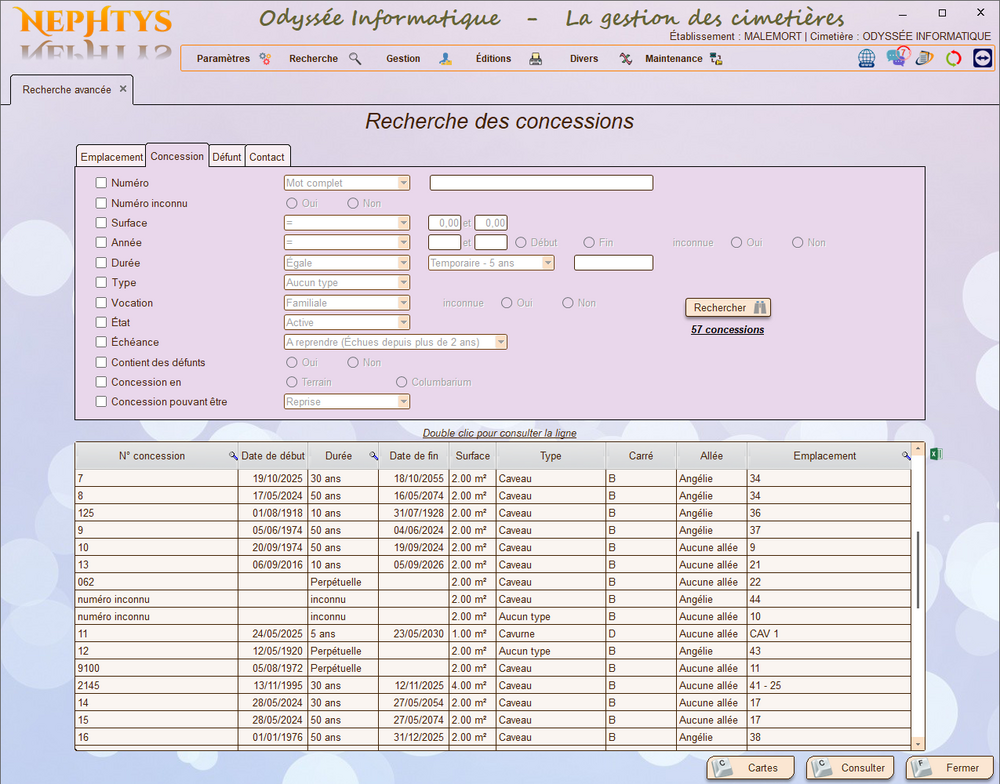Open the chat messages icon with notification badge
Screen dimensions: 1000x784
coord(896,58)
